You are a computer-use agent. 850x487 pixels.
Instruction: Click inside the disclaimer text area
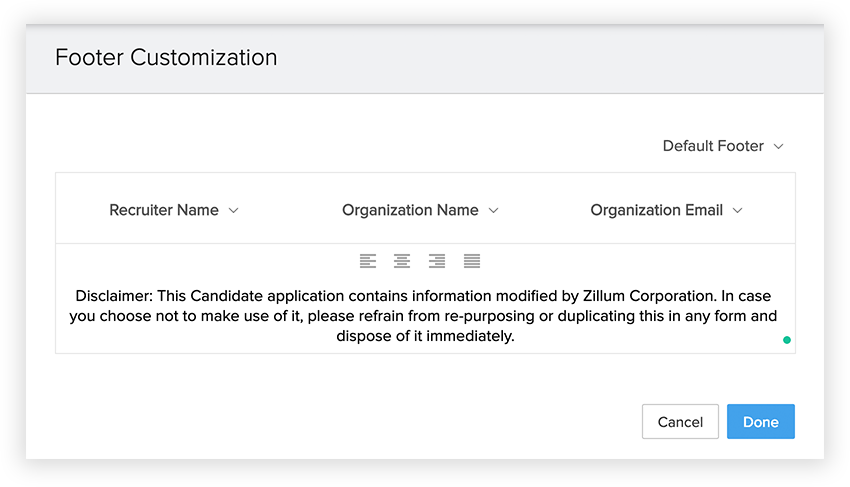(x=425, y=316)
